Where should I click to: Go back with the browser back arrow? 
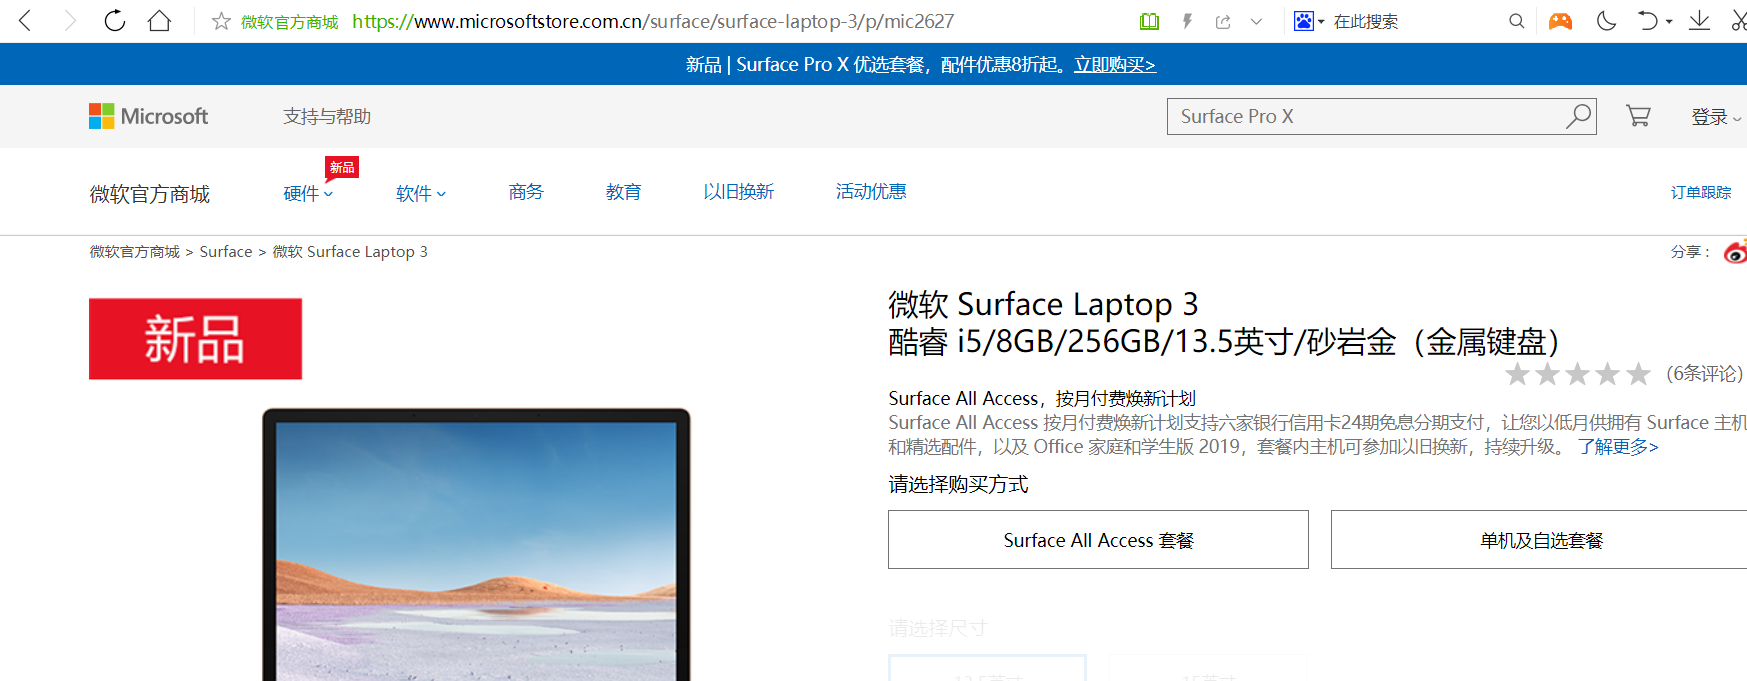[x=26, y=21]
